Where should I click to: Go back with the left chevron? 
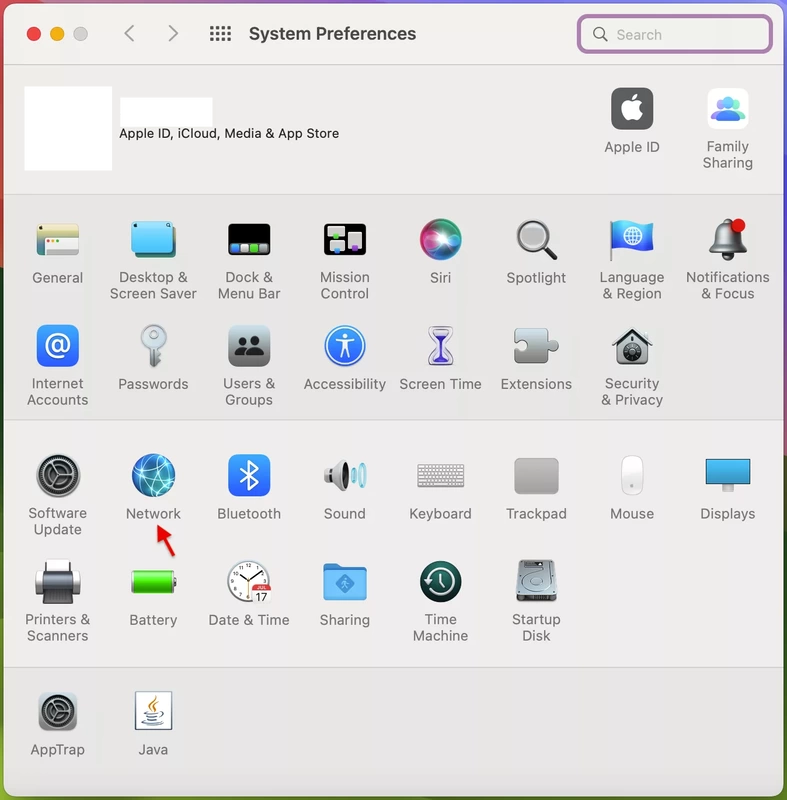click(x=130, y=34)
